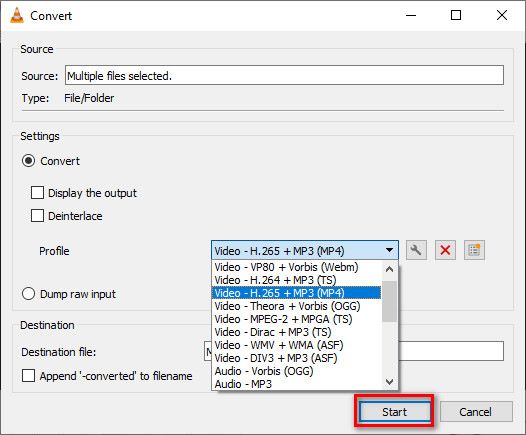
Task: Minimize the Convert dialog
Action: [411, 15]
